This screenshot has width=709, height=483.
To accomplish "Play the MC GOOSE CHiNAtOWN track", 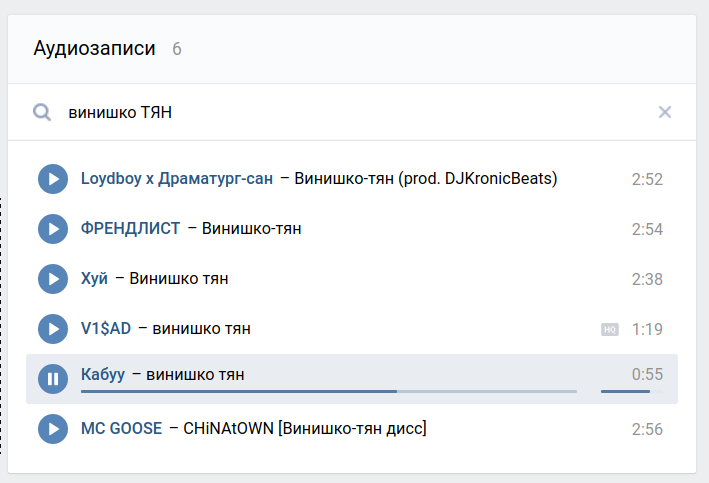I will [53, 429].
